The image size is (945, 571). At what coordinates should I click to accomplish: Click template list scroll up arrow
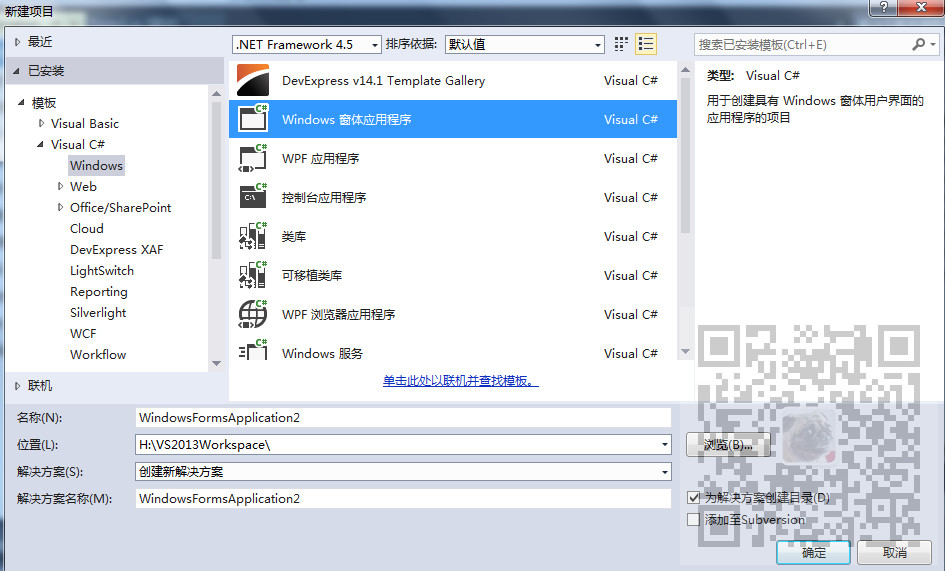coord(685,70)
